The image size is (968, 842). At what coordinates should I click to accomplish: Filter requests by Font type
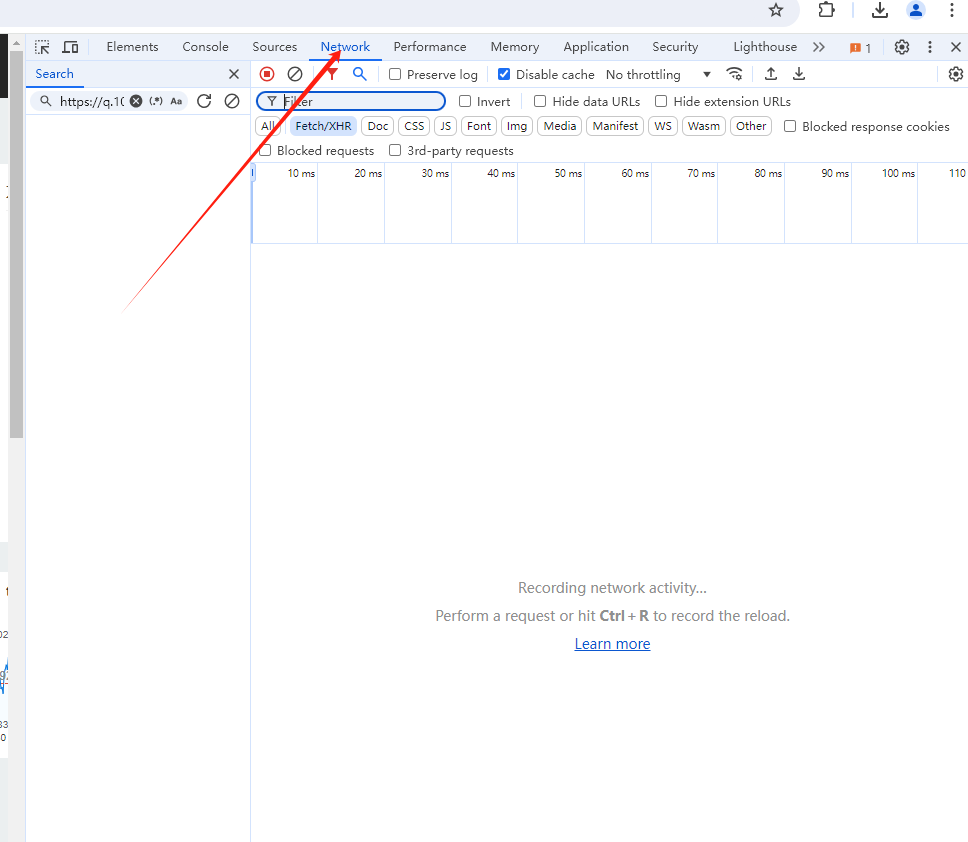(x=478, y=126)
